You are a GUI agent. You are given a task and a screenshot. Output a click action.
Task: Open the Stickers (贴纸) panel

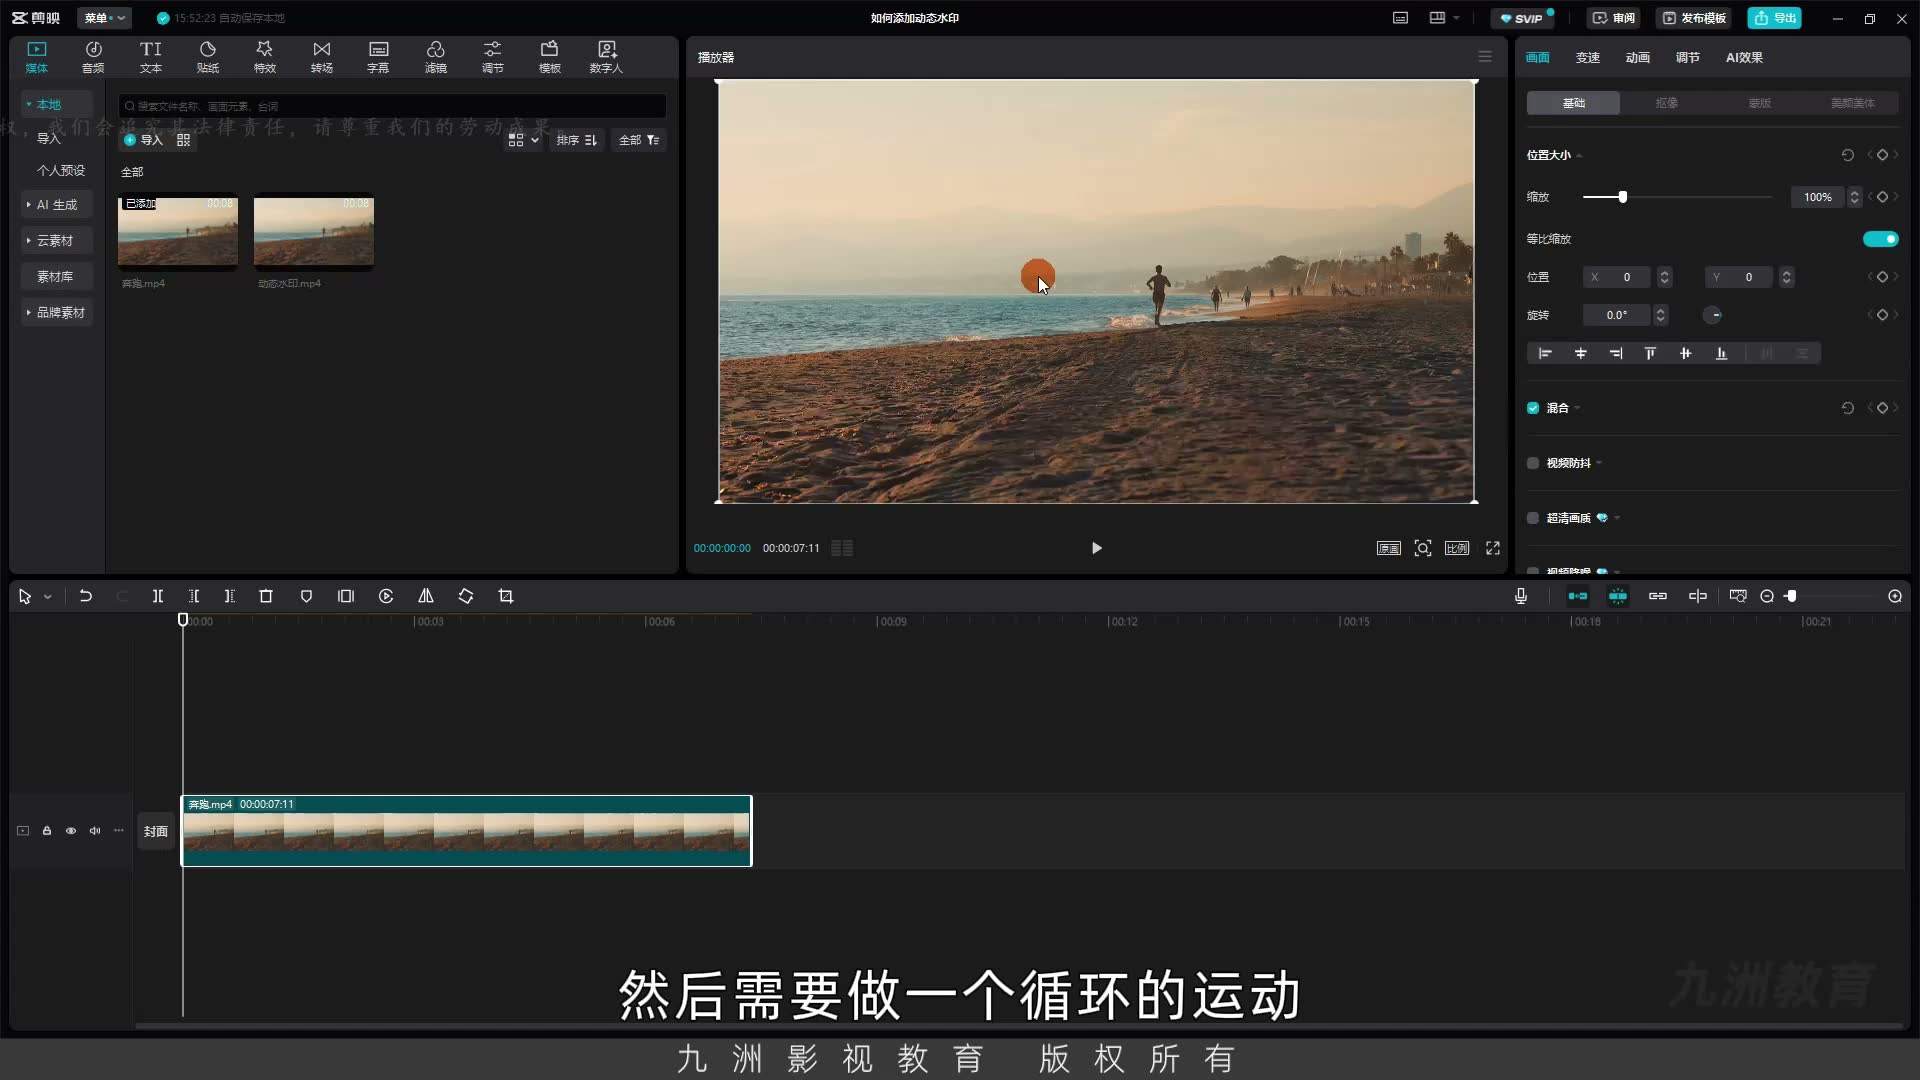pos(208,57)
